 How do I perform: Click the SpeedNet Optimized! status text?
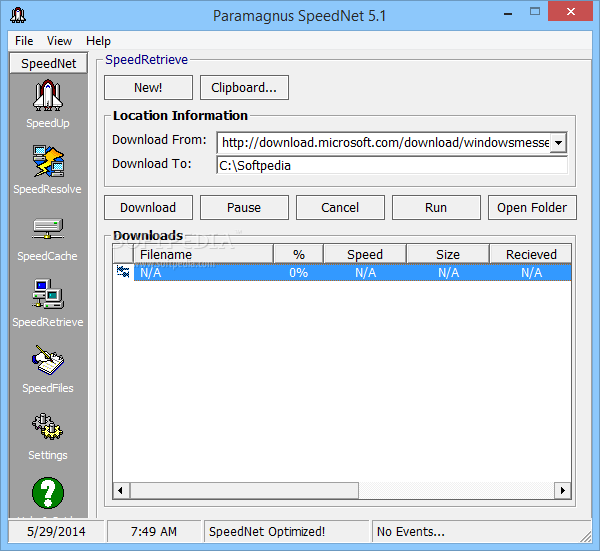(267, 531)
